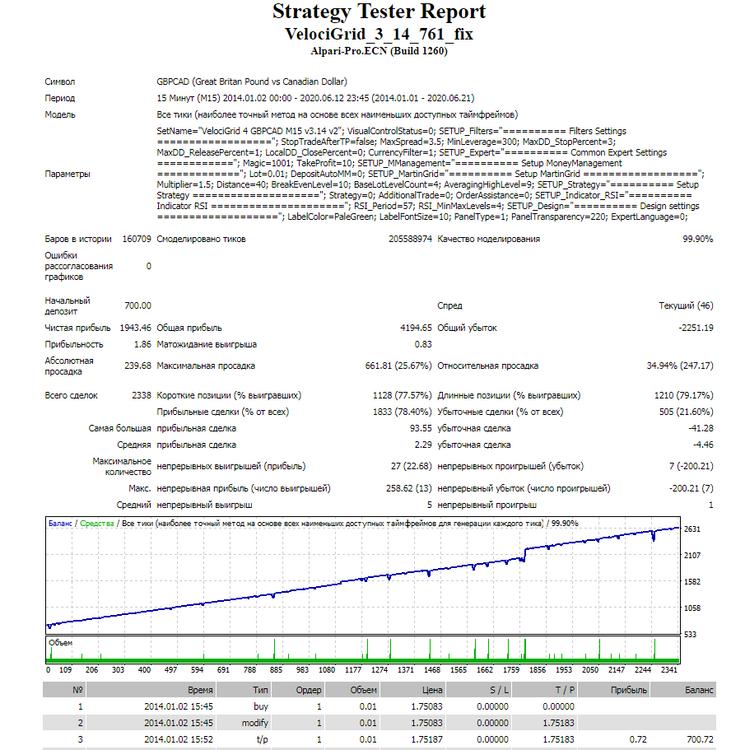The width and height of the screenshot is (745, 750).
Task: Click the short positions value '1128 (77.57%)'
Action: tap(402, 396)
